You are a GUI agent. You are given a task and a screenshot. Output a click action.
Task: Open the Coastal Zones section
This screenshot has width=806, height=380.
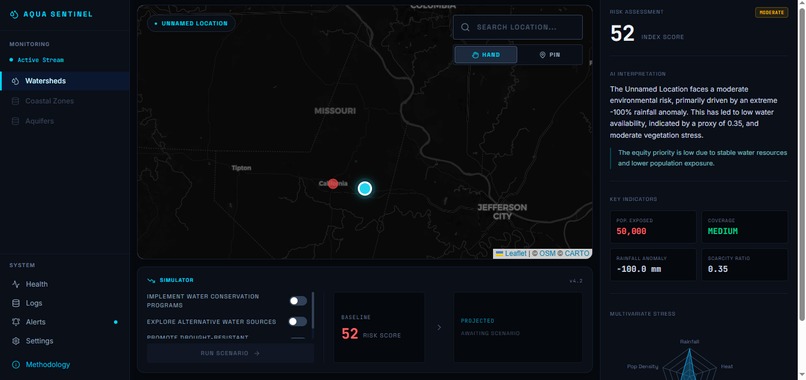[65, 101]
